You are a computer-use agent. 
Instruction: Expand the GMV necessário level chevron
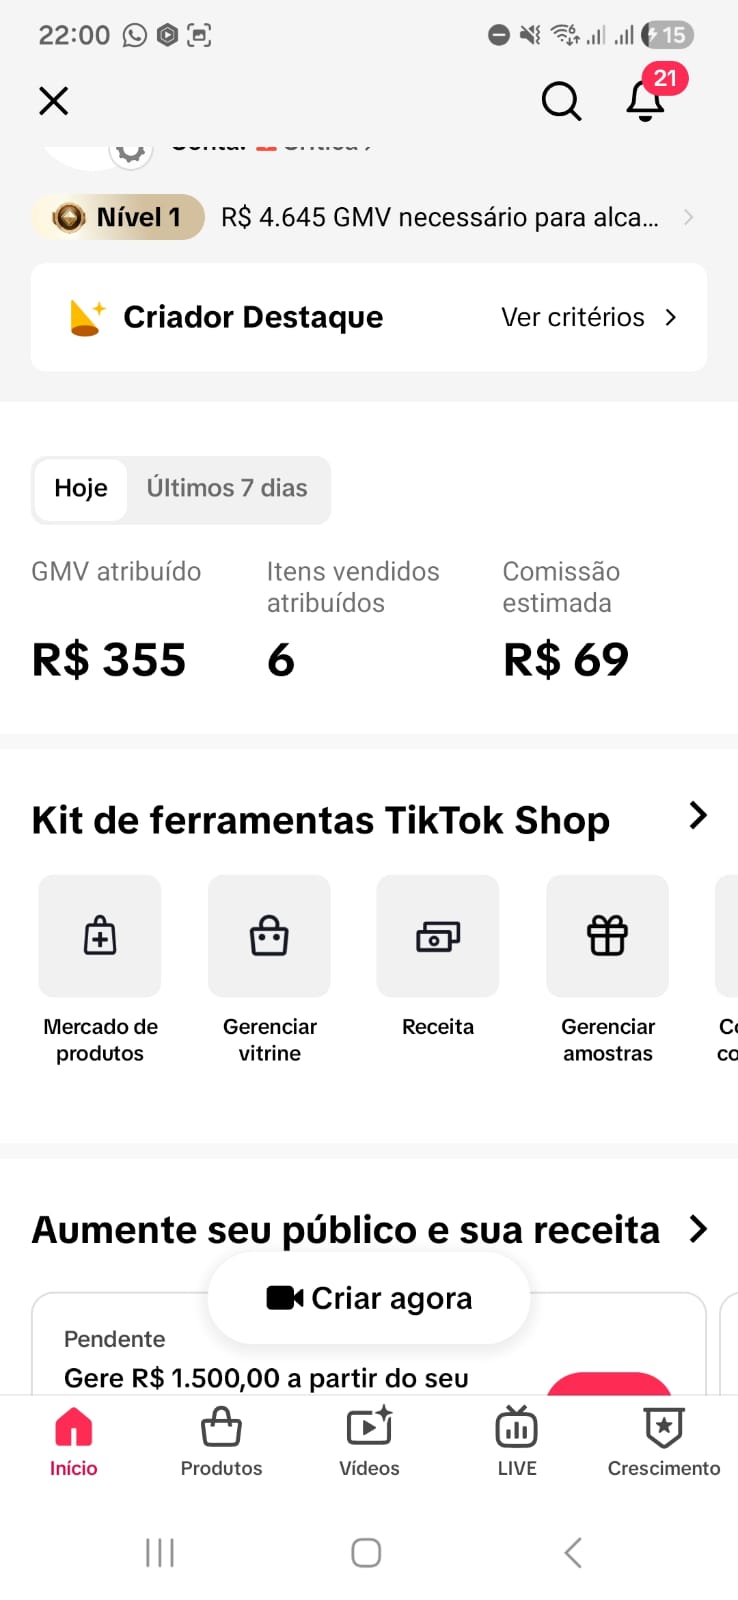coord(688,217)
